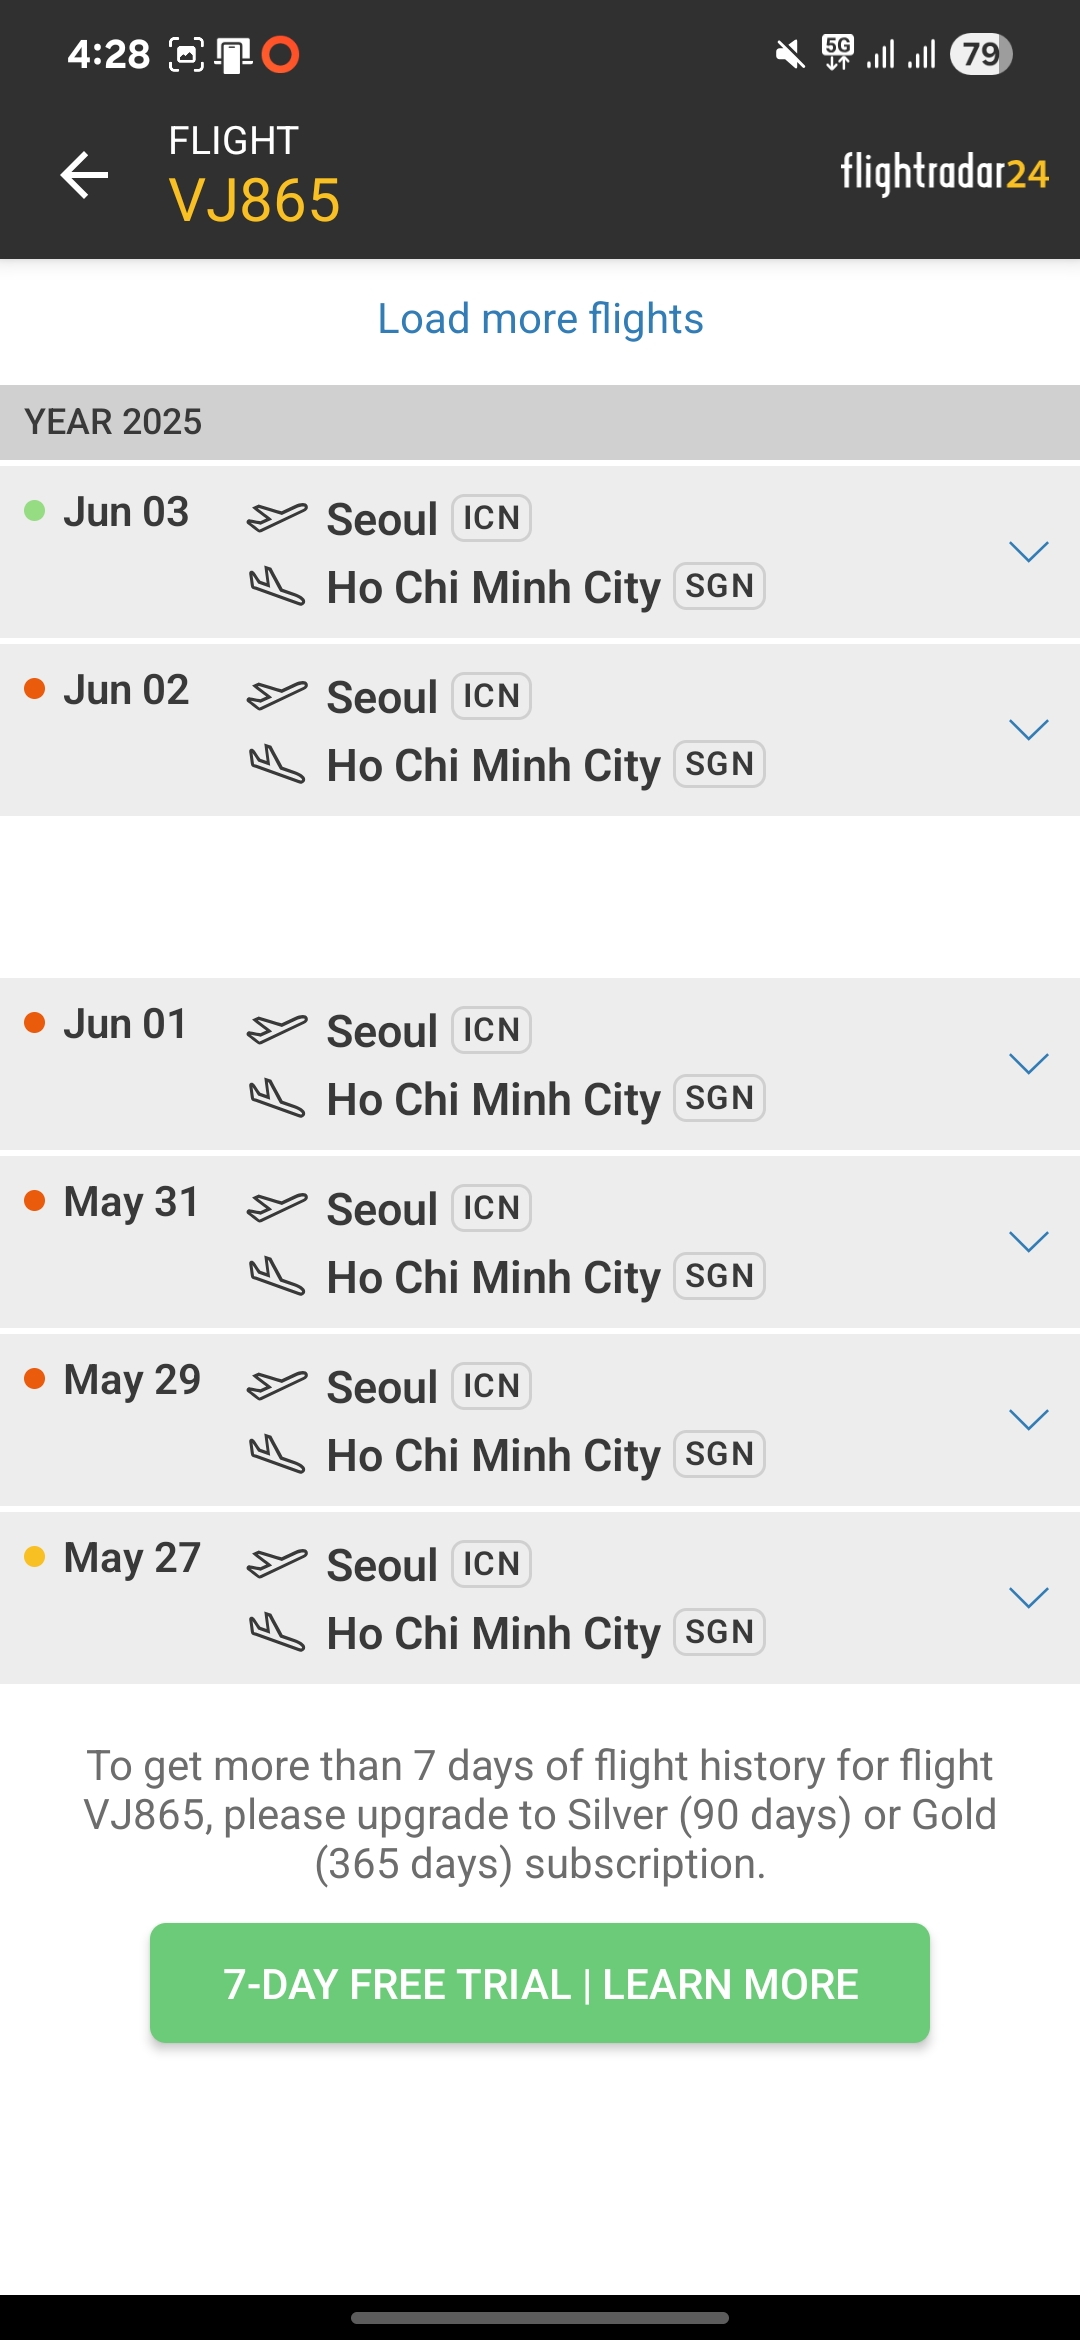Image resolution: width=1080 pixels, height=2340 pixels.
Task: Expand the May 27 flight chevron
Action: pyautogui.click(x=1028, y=1597)
